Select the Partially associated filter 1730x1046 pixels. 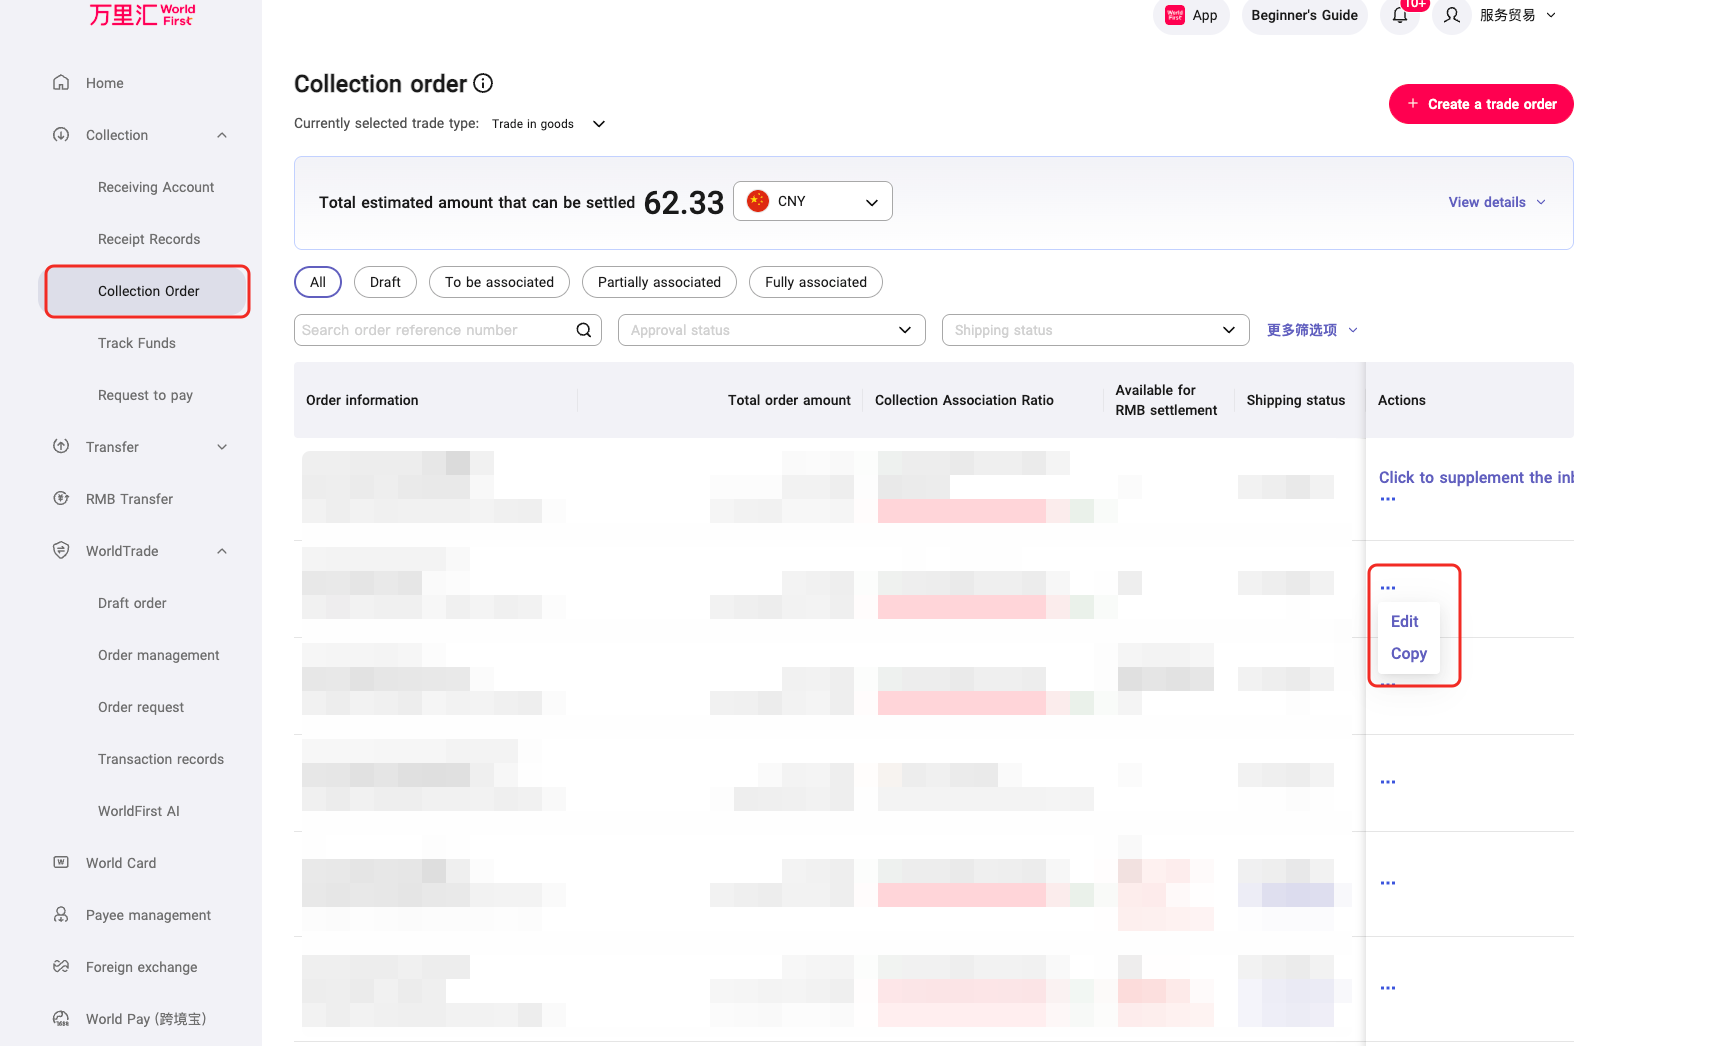(x=659, y=282)
